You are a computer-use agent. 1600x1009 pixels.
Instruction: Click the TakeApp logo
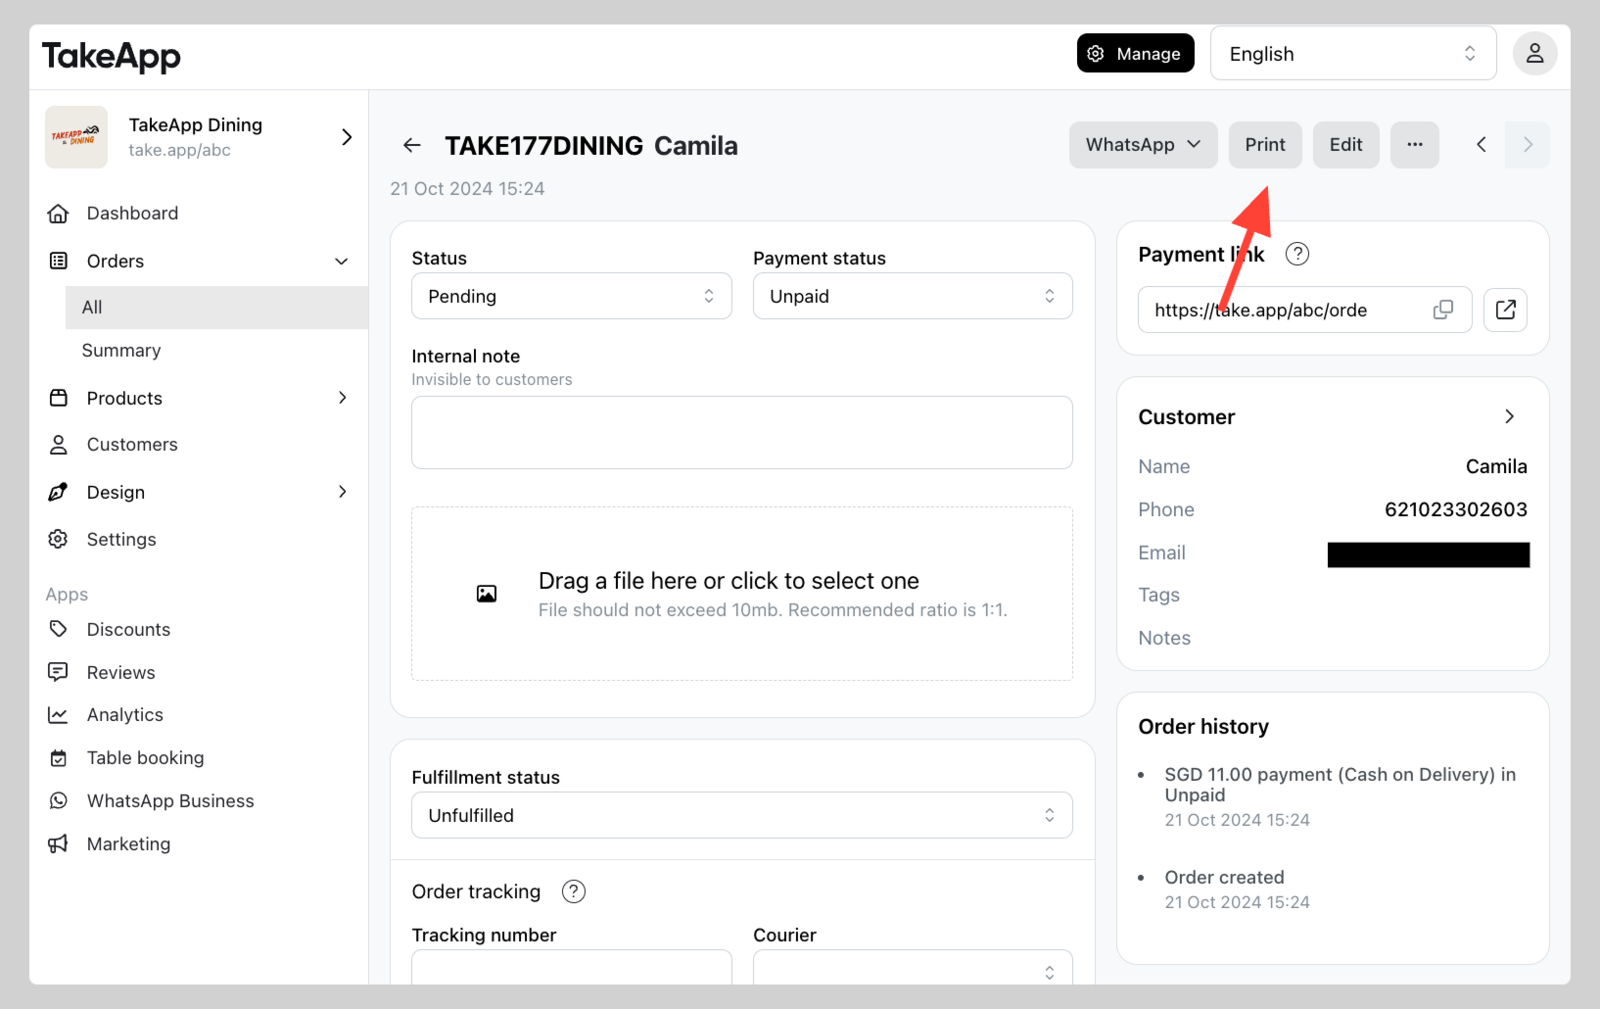(111, 56)
